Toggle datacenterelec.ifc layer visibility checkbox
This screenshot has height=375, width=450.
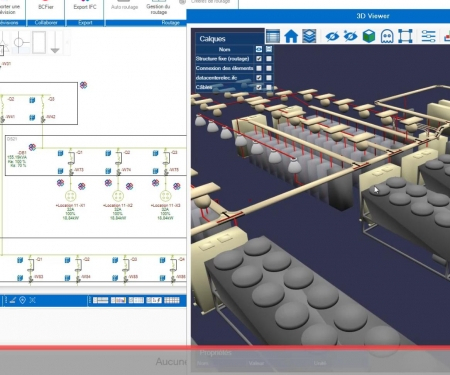tap(259, 78)
